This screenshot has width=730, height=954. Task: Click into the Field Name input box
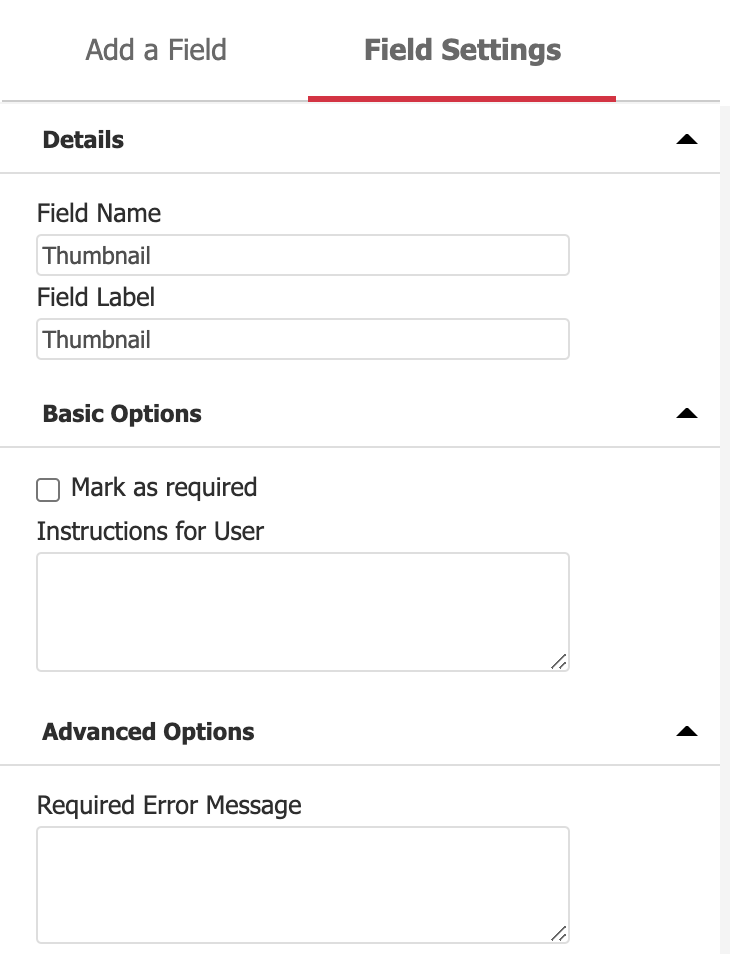[x=302, y=256]
